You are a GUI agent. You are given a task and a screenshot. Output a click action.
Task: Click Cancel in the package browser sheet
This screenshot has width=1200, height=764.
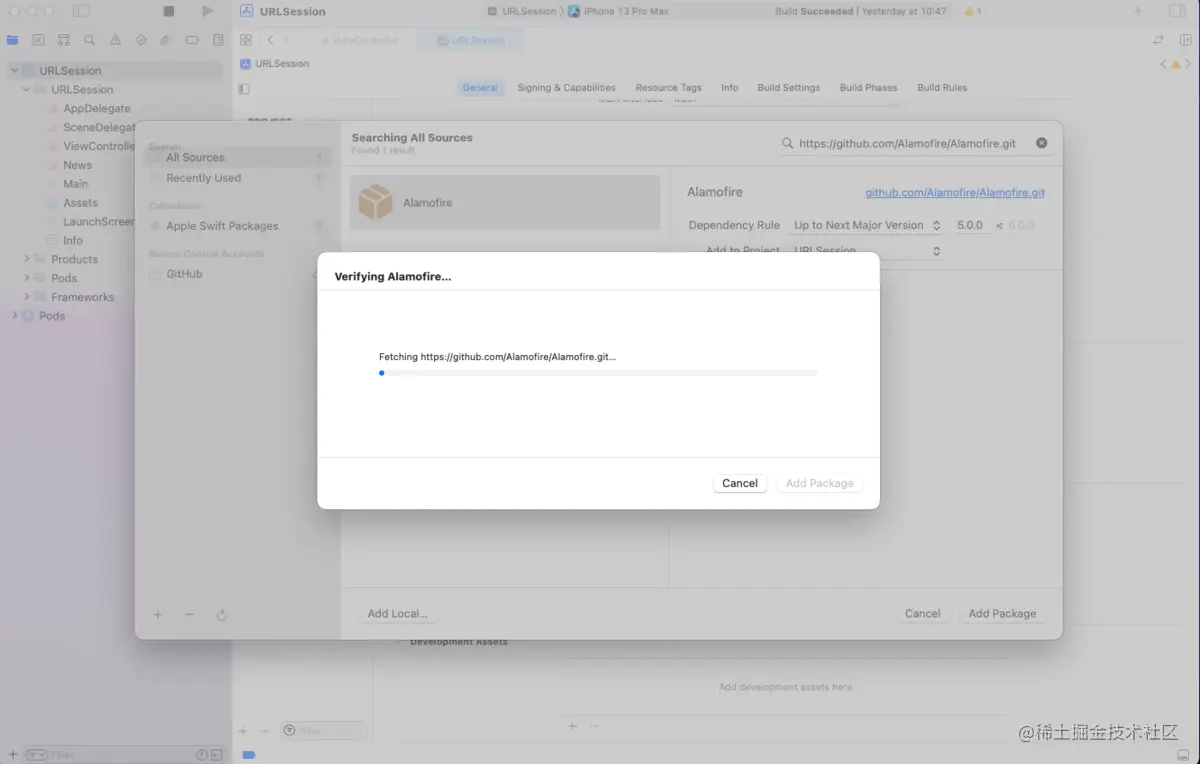pos(922,614)
